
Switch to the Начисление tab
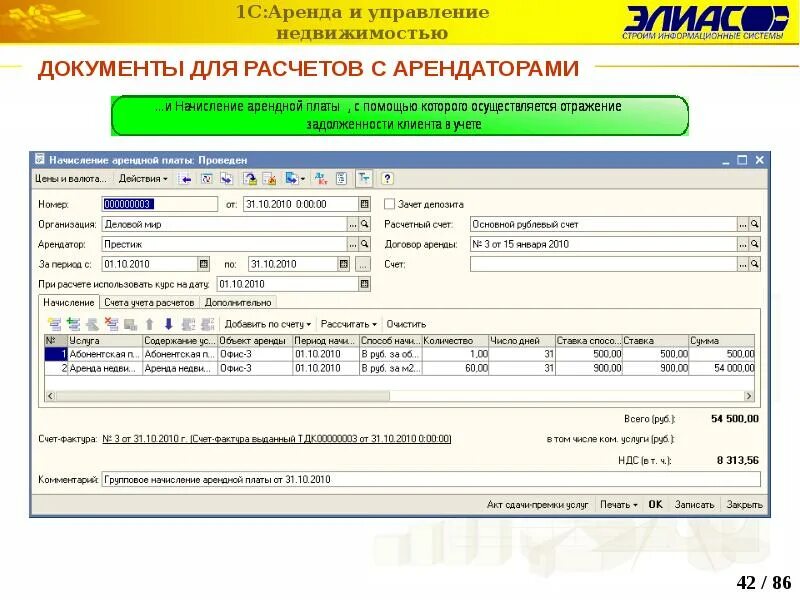click(x=68, y=303)
